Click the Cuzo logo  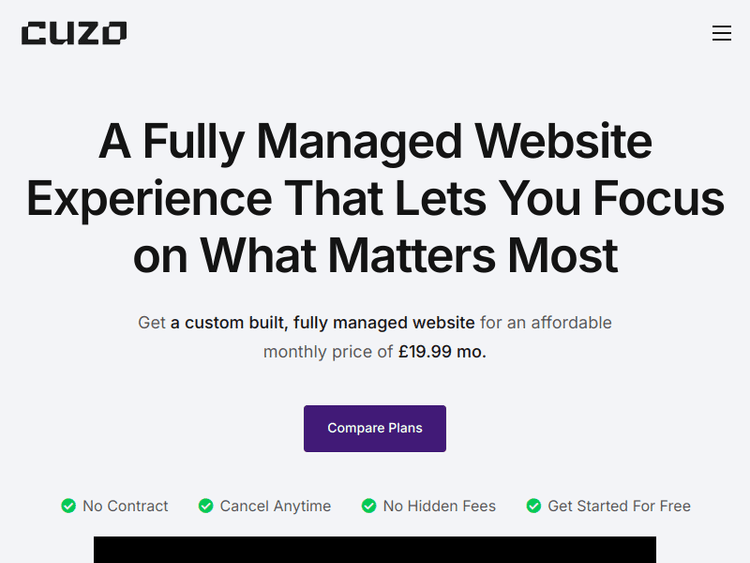pyautogui.click(x=74, y=33)
